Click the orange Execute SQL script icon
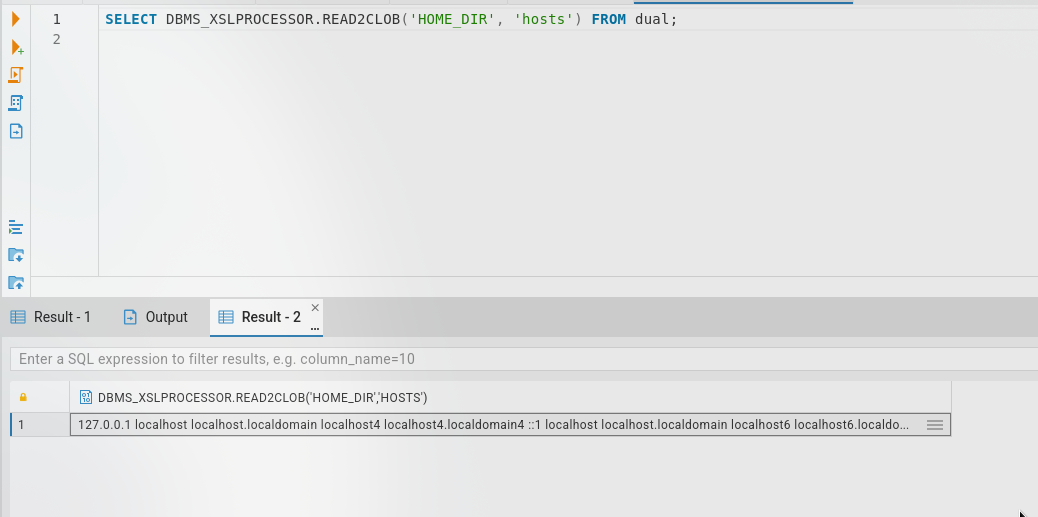This screenshot has width=1038, height=517. coord(16,75)
